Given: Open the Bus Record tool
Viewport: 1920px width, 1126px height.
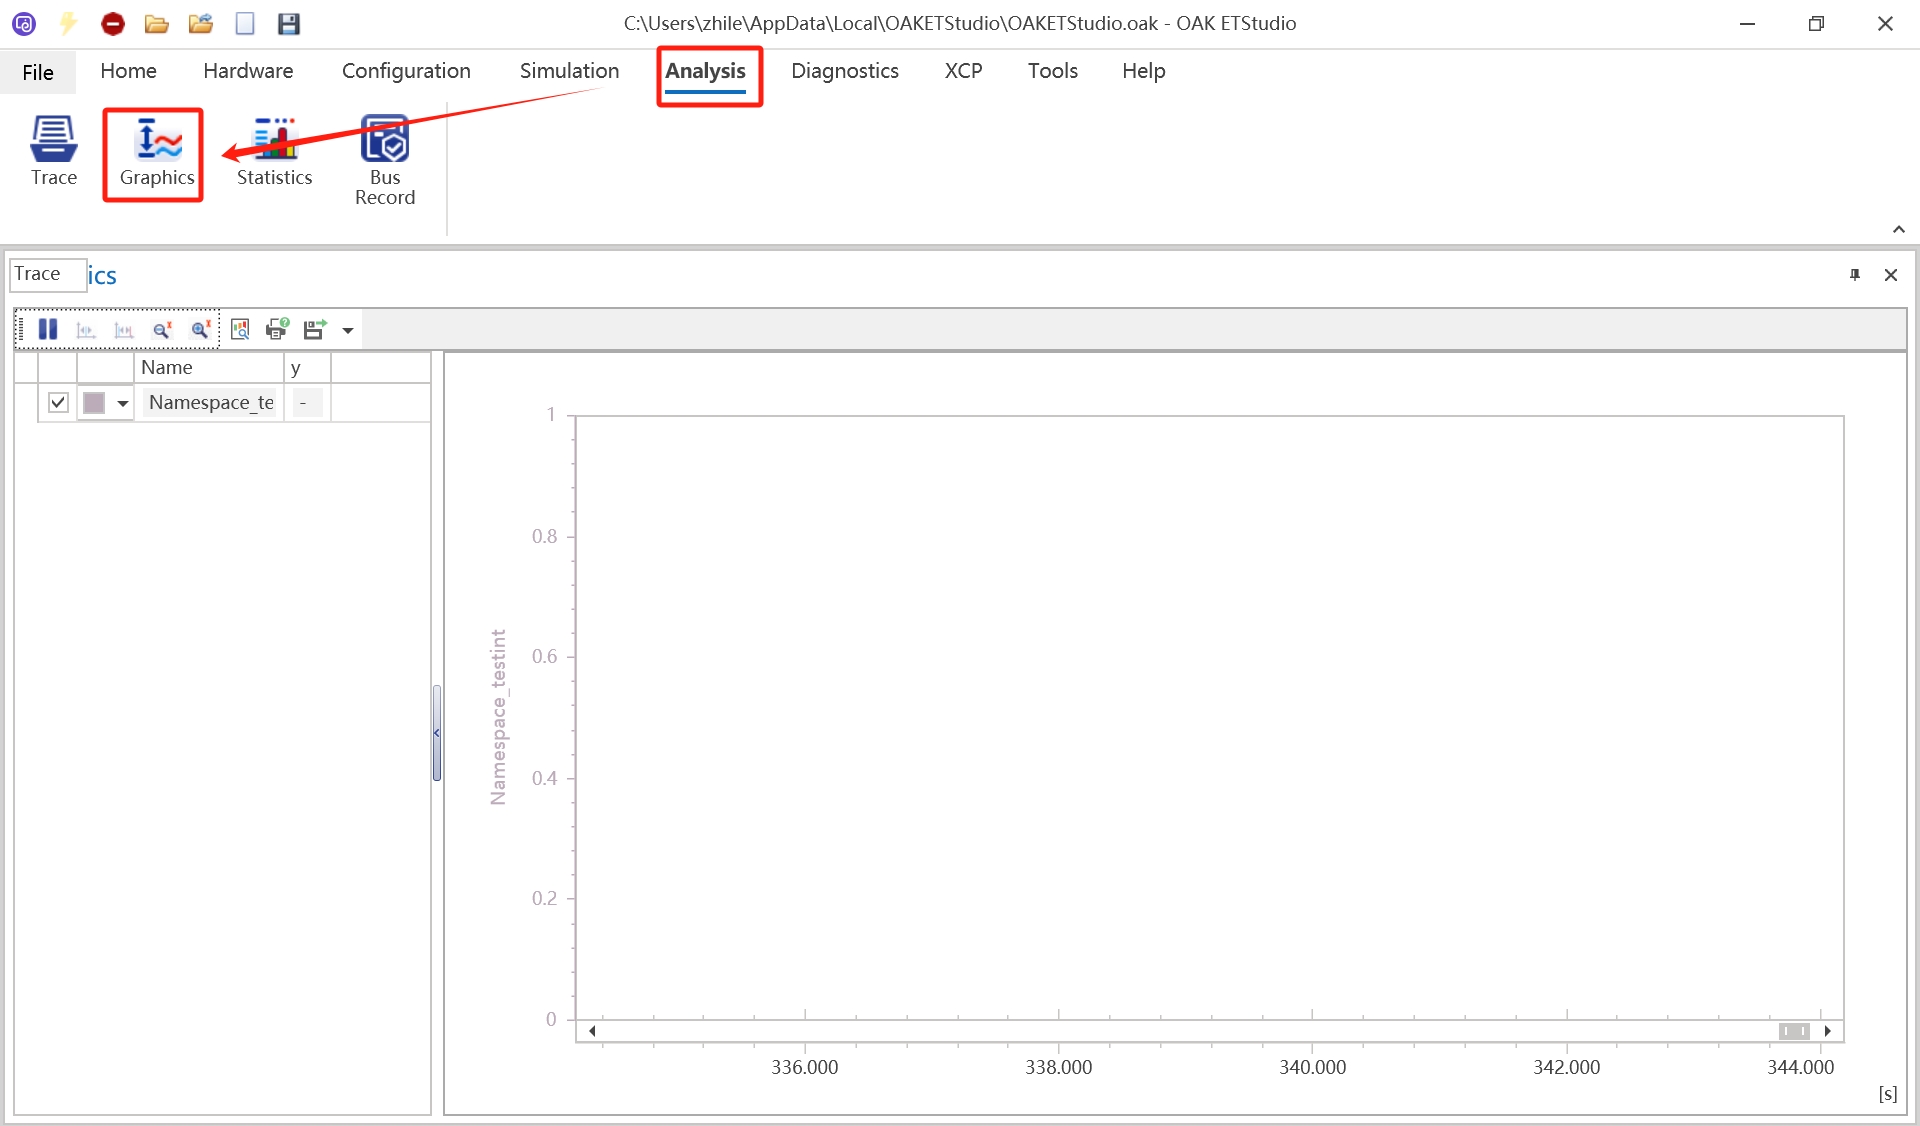Looking at the screenshot, I should (385, 160).
